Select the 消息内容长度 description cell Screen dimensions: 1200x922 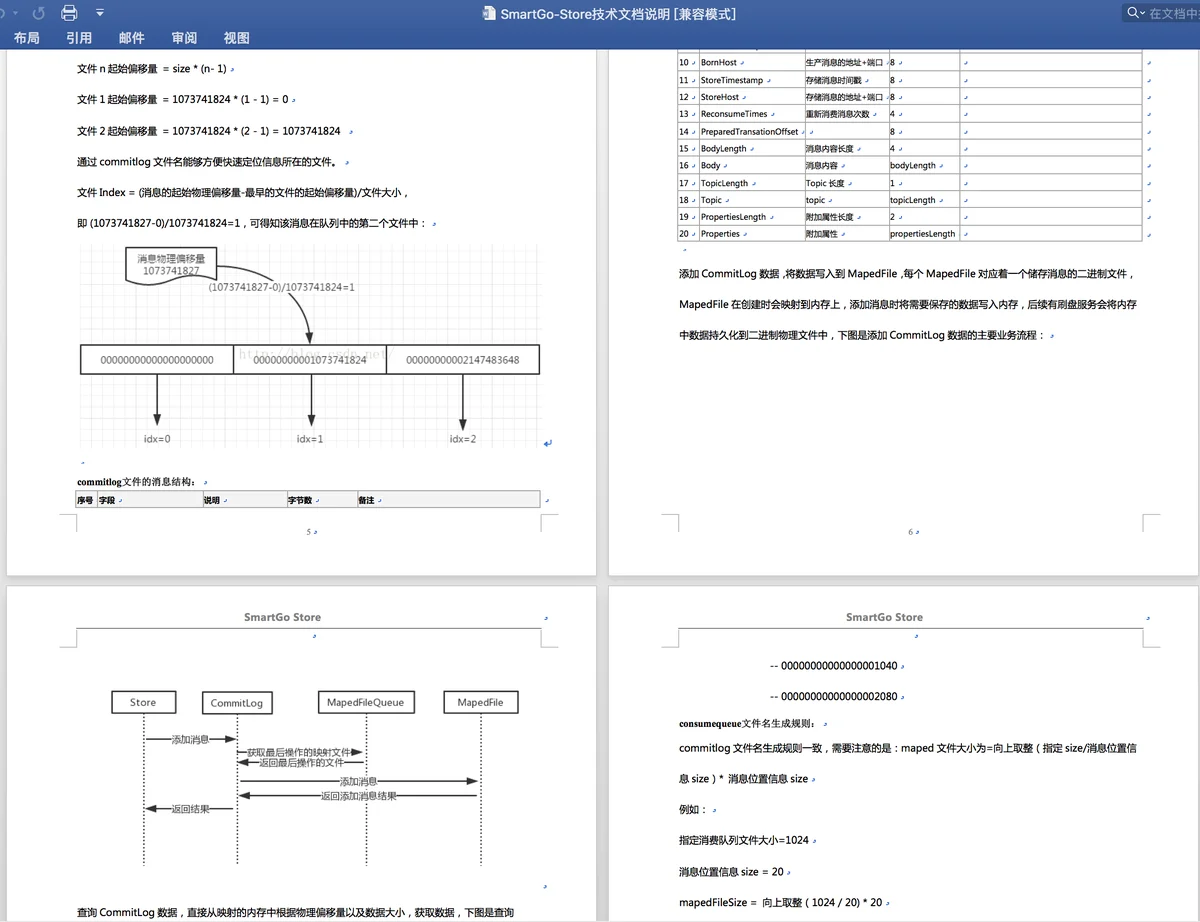[x=846, y=149]
